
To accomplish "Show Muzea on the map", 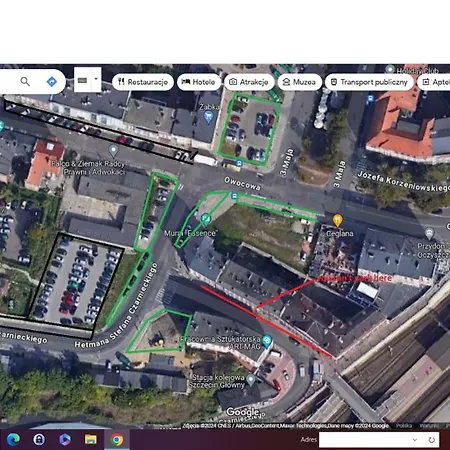I will (299, 82).
